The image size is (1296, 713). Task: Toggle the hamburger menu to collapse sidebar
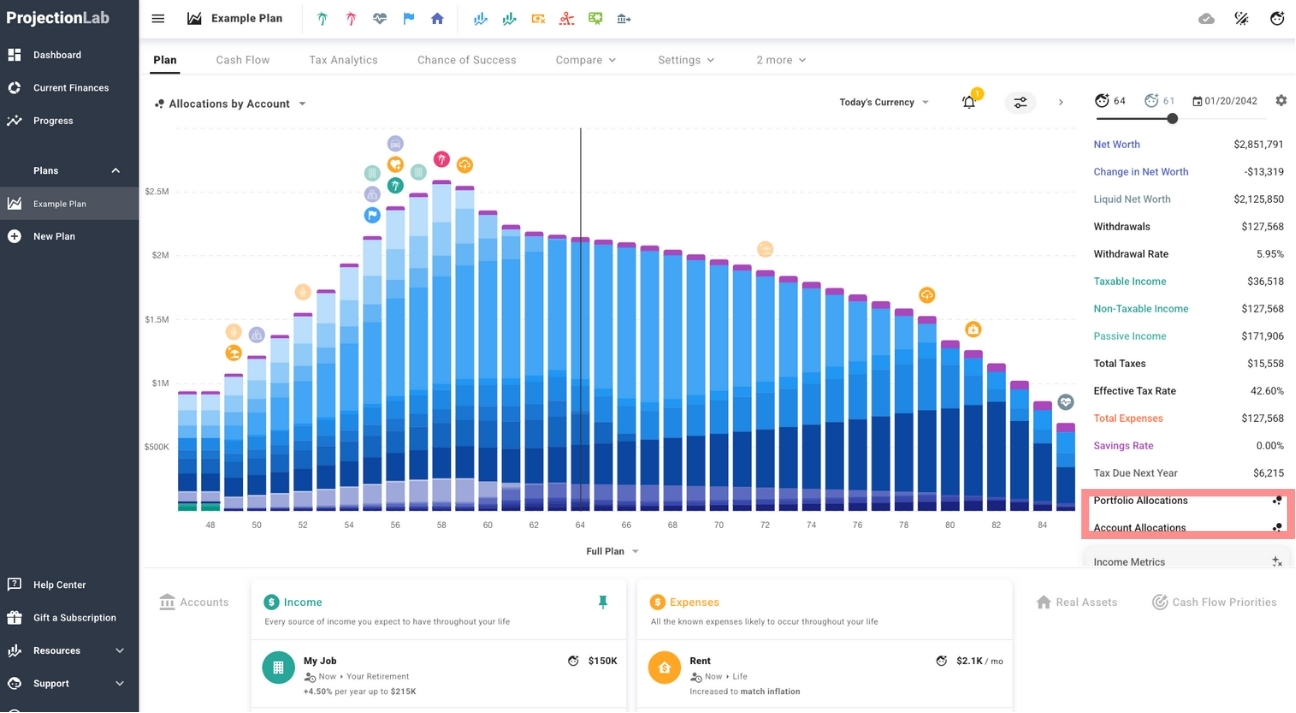(158, 18)
